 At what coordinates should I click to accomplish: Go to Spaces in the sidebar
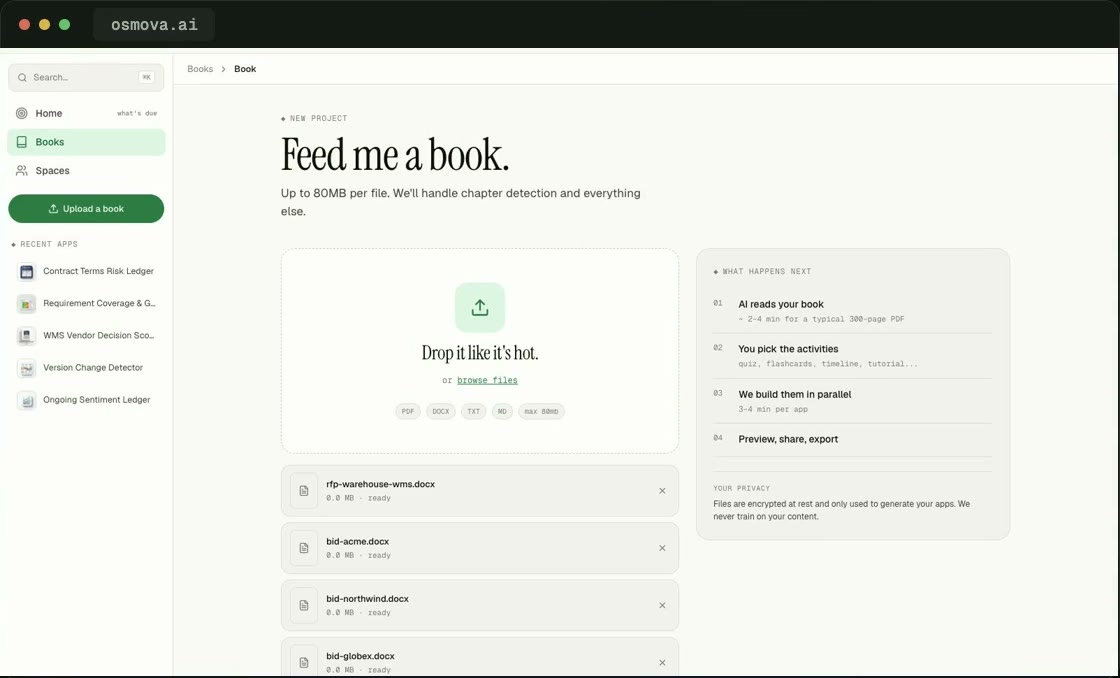86,171
